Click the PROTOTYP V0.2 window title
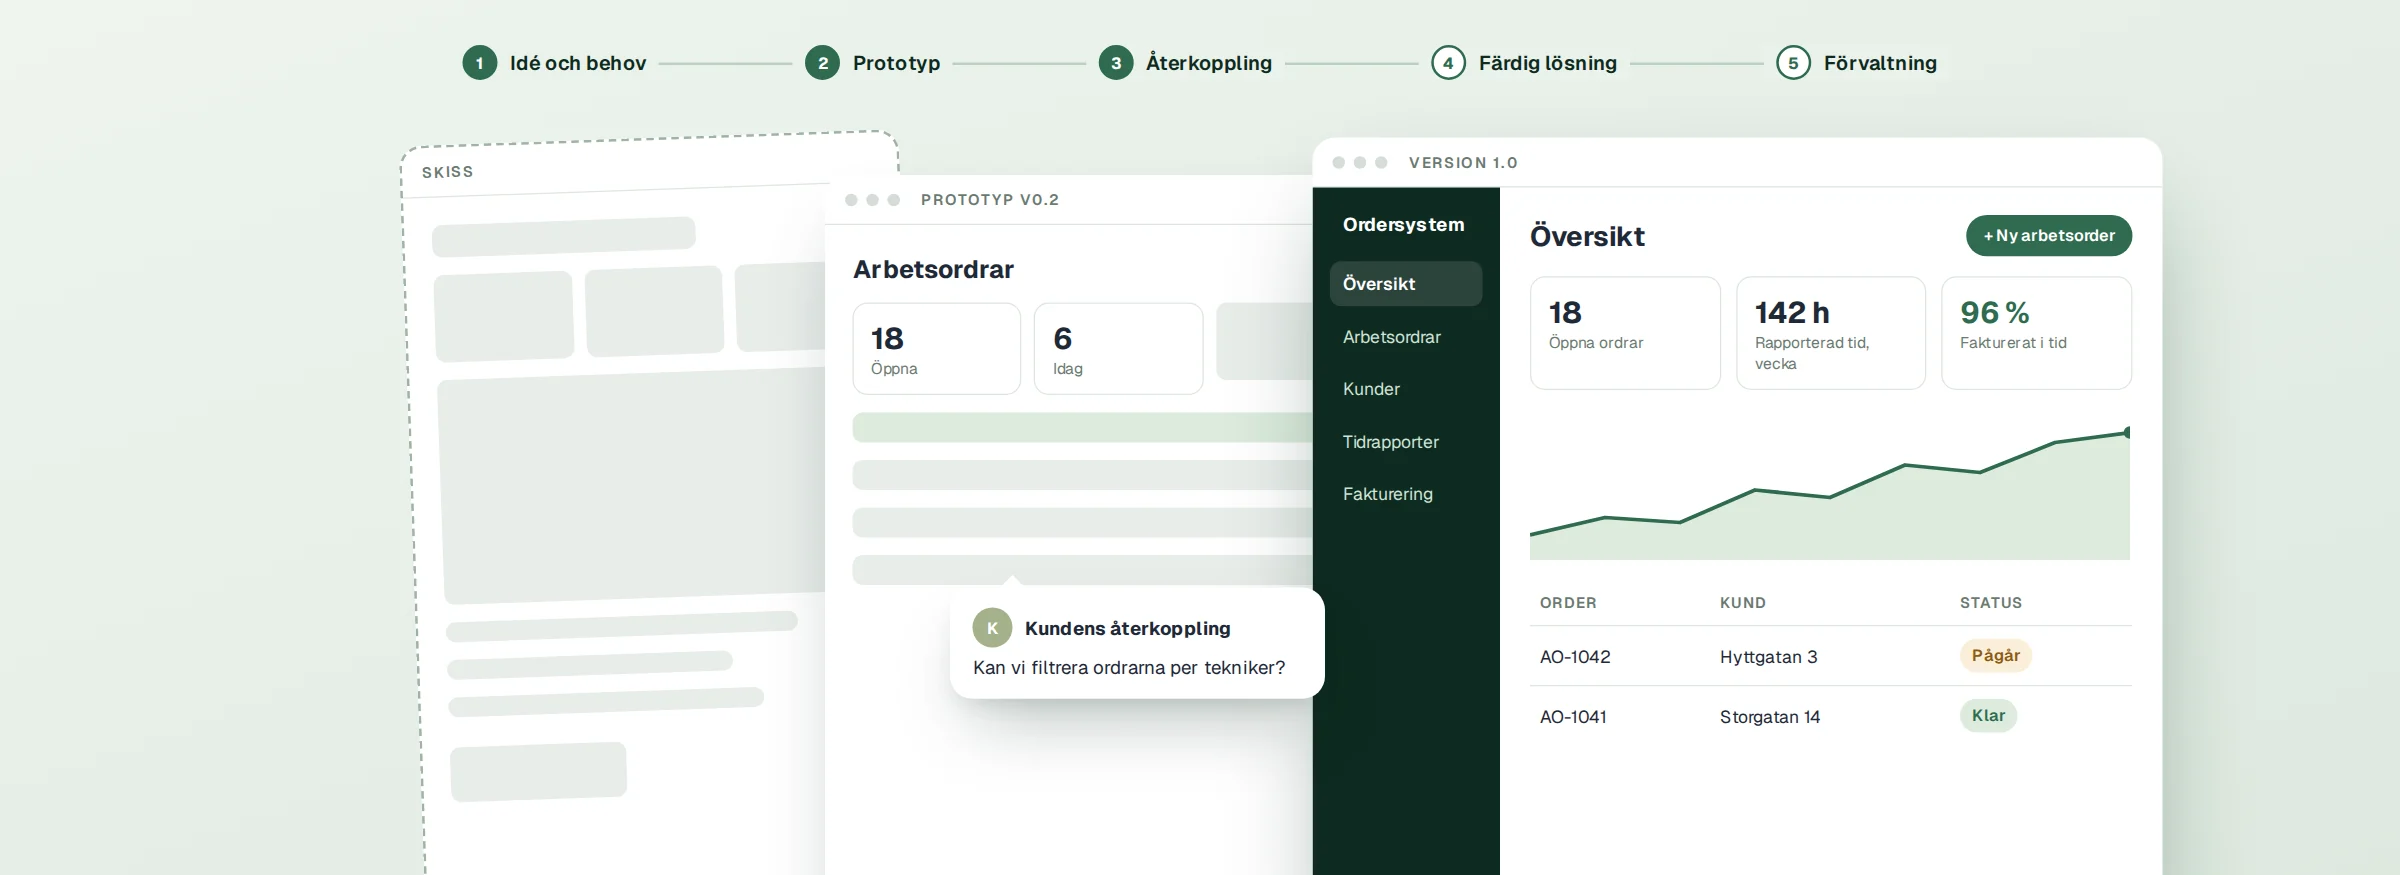This screenshot has height=875, width=2400. coord(990,200)
